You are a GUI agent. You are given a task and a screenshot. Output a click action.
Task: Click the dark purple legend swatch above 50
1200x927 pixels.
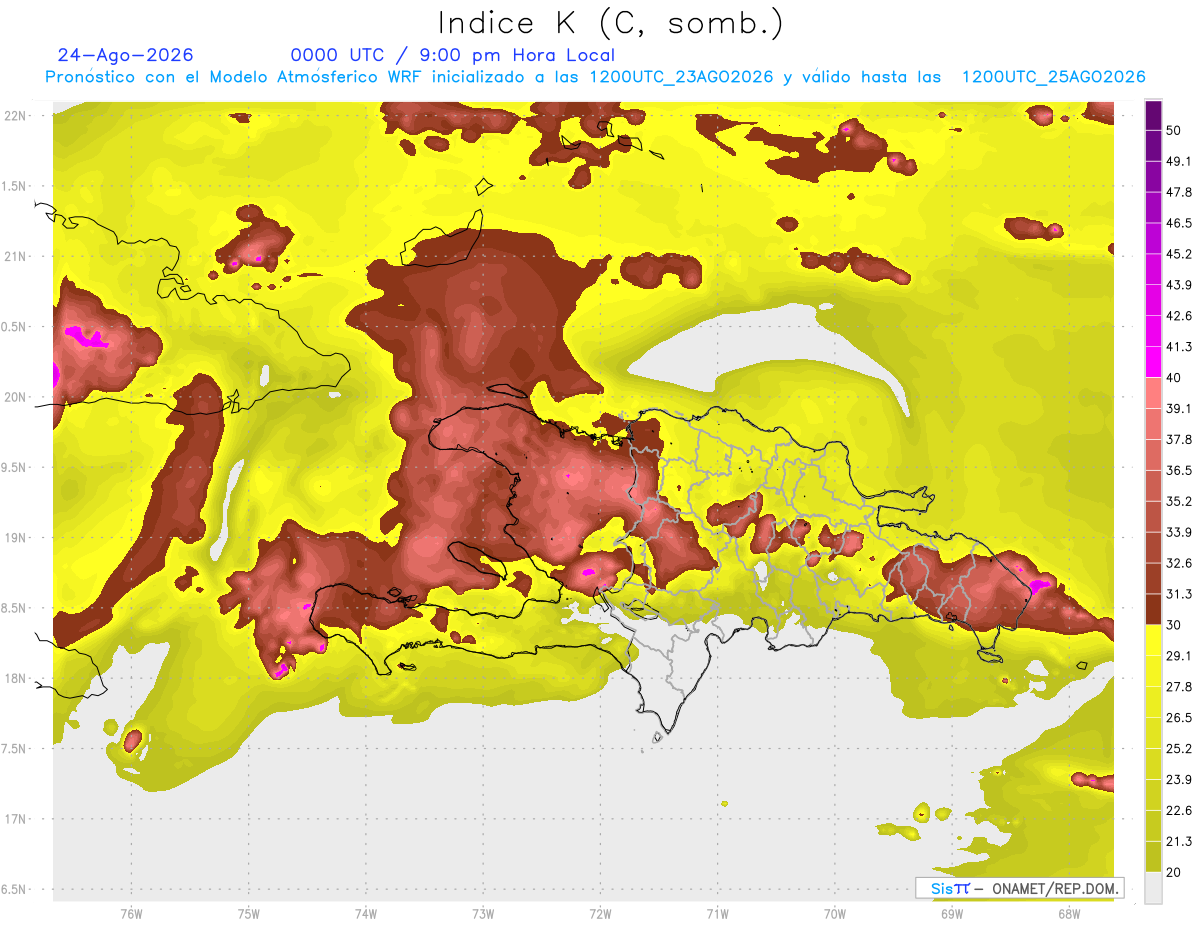click(x=1153, y=116)
